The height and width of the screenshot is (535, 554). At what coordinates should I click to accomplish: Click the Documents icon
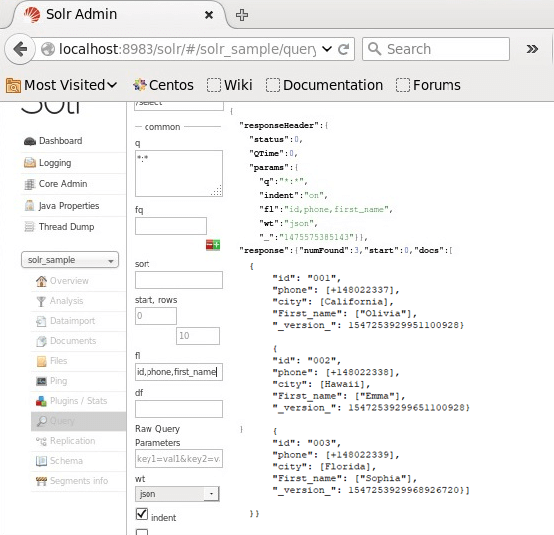[x=41, y=341]
